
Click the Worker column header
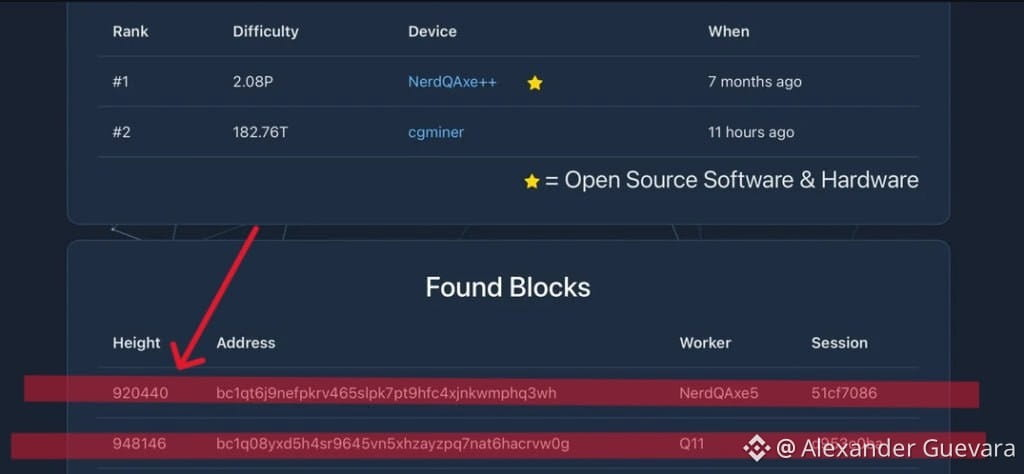coord(705,343)
